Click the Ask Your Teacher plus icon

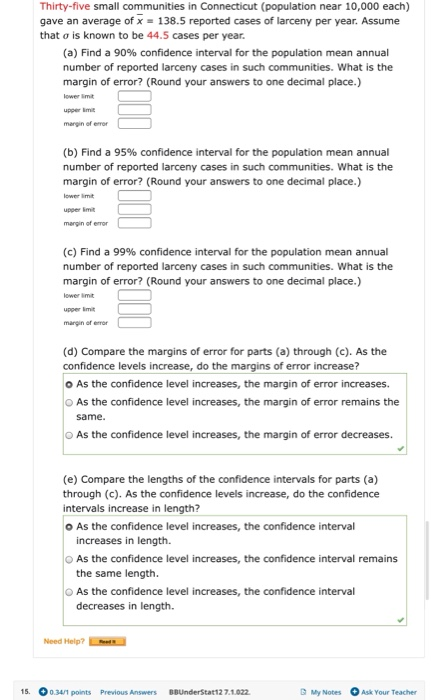pos(355,692)
